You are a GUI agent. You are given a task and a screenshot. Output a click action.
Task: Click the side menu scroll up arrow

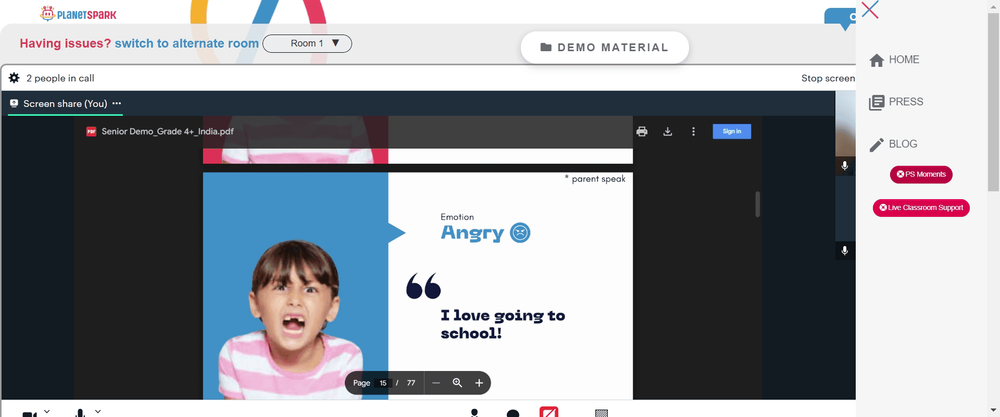pos(994,6)
